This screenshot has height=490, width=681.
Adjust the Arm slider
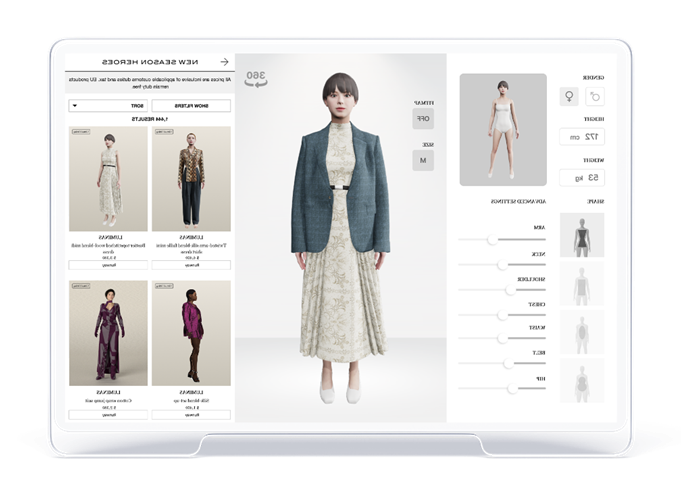490,241
